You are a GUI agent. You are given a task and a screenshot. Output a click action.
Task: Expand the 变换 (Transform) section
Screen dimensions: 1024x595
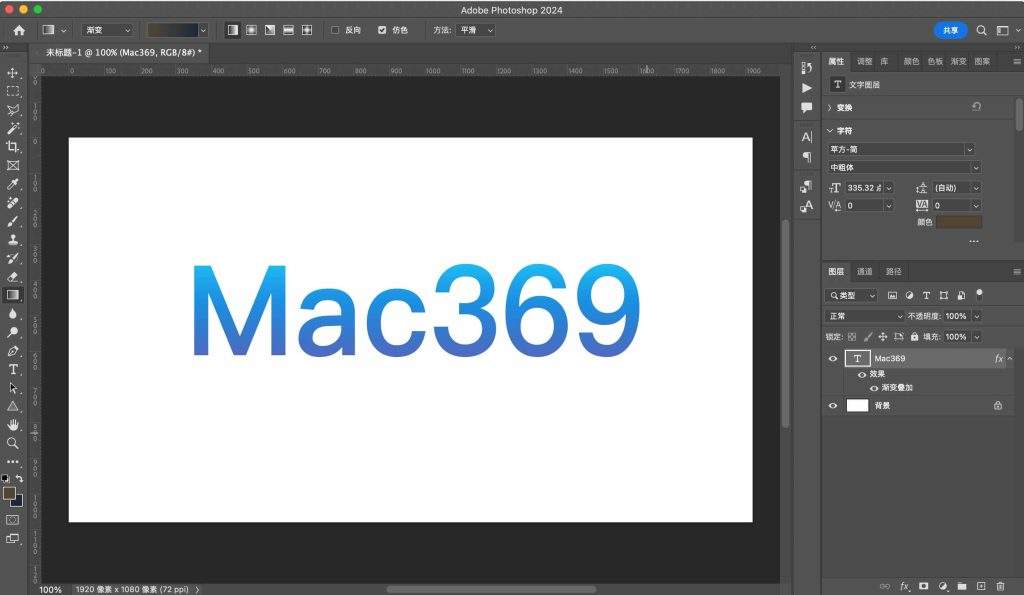[x=830, y=107]
